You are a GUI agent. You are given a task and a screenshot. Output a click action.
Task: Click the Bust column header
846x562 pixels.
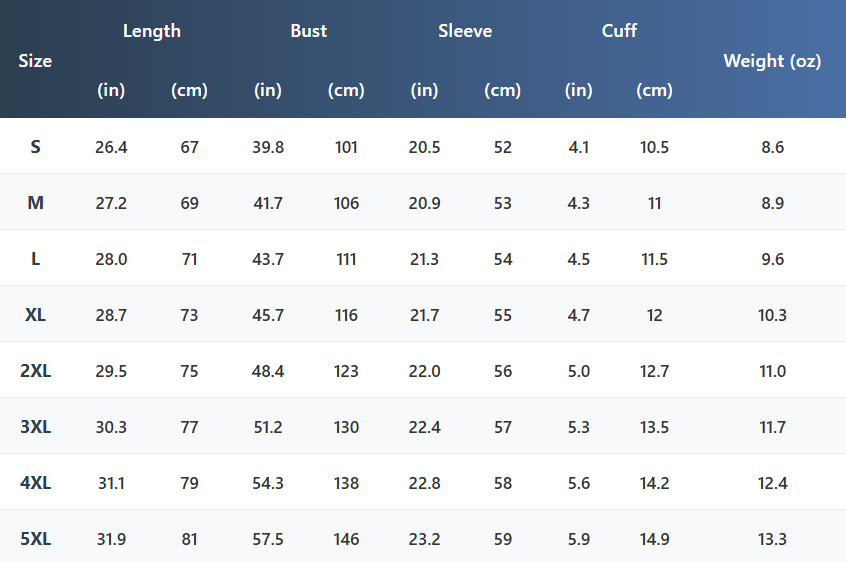pos(308,31)
